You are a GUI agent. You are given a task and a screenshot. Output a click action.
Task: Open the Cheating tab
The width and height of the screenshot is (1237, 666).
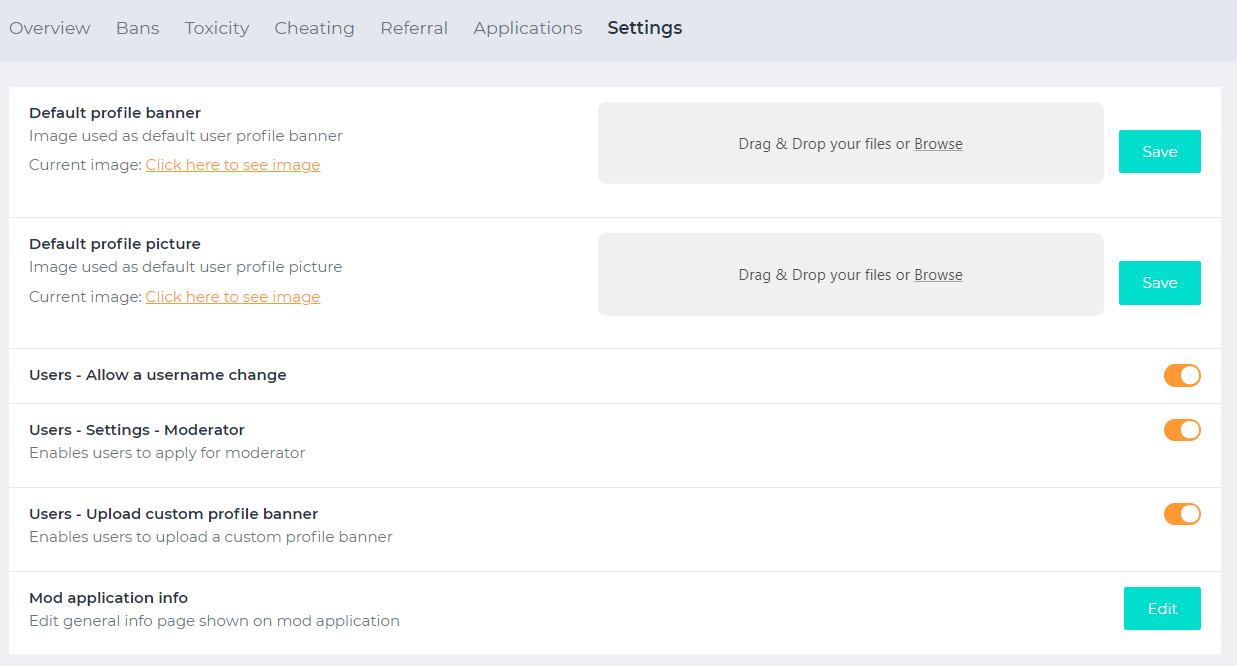[314, 28]
